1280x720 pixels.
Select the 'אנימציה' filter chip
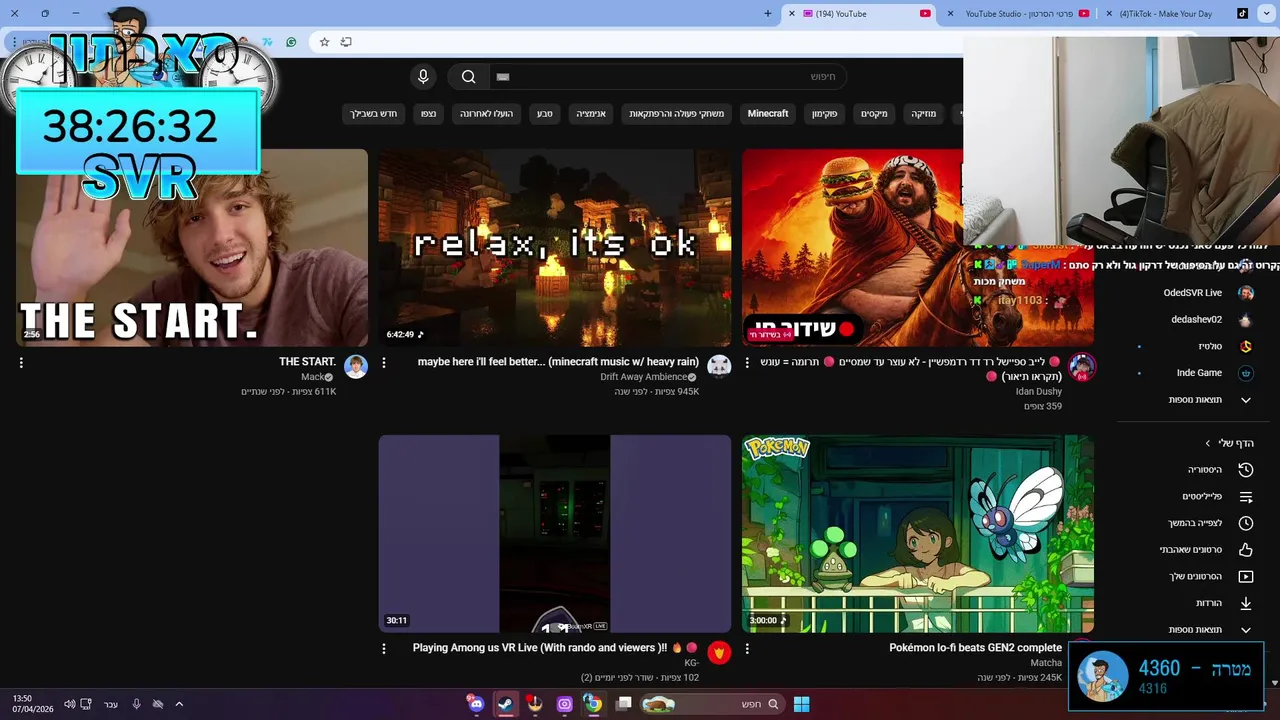pyautogui.click(x=591, y=114)
